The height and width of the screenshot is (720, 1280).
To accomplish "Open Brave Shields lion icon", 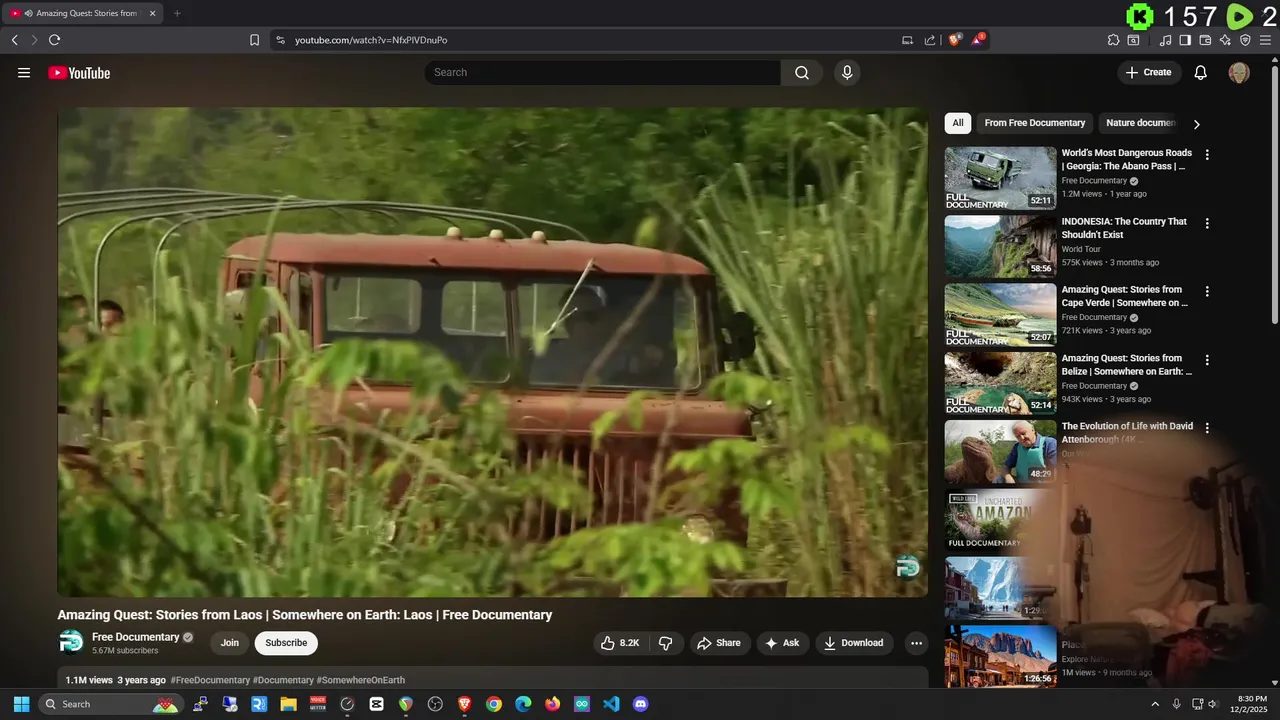I will pyautogui.click(x=955, y=40).
